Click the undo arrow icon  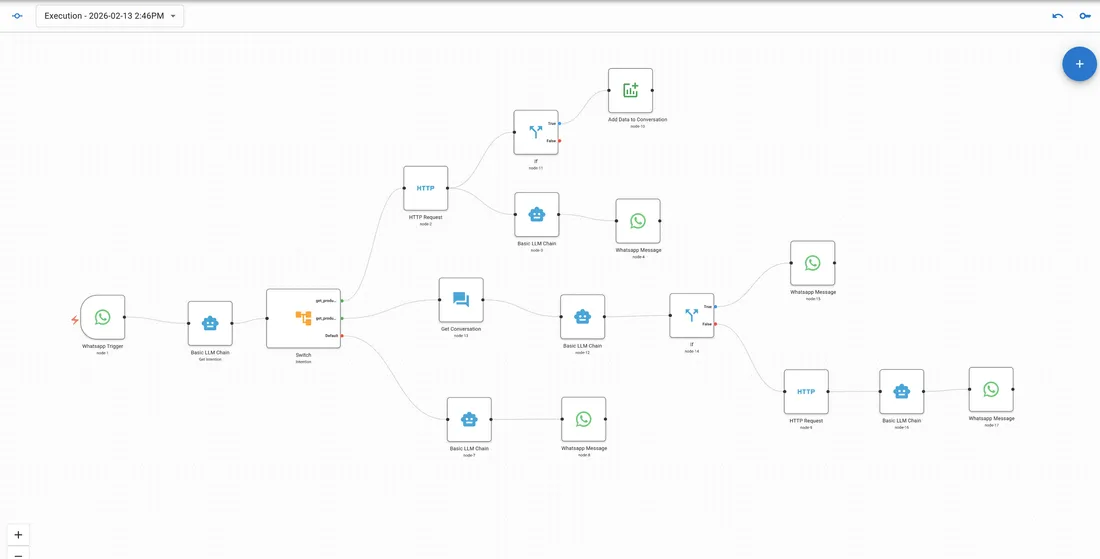click(1058, 16)
